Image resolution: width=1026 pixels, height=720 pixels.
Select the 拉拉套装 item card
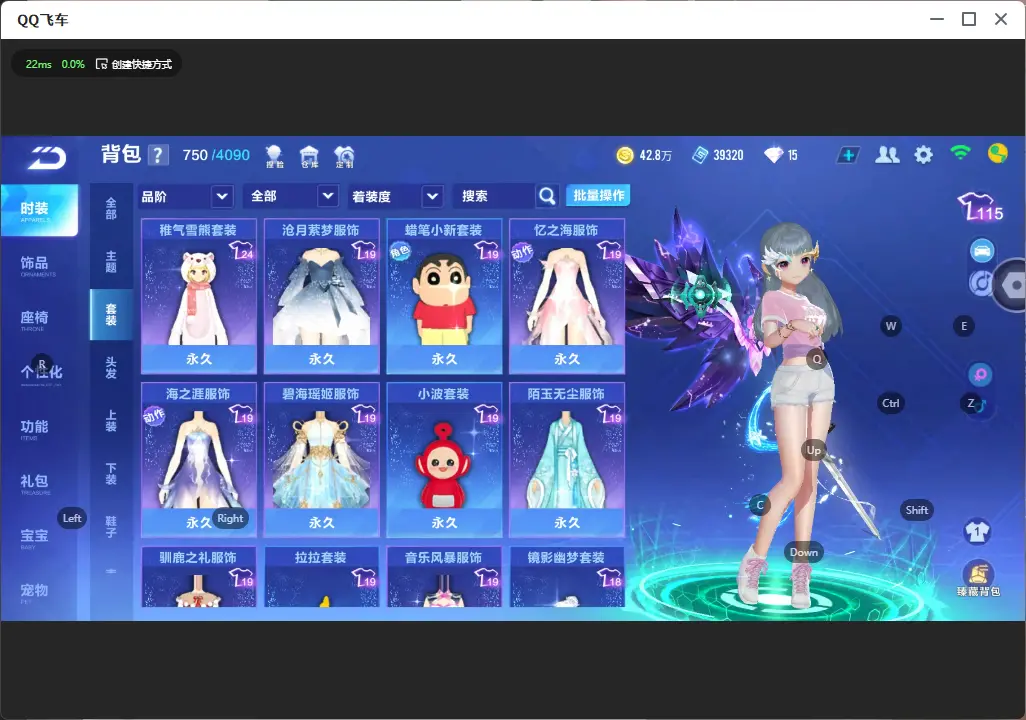(x=321, y=577)
